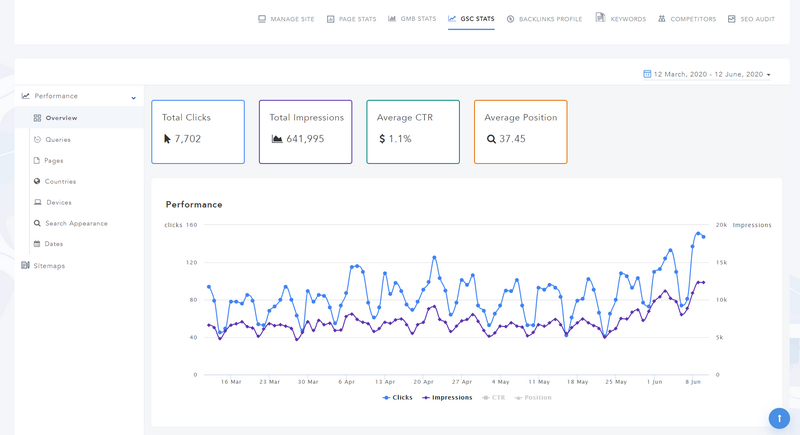Open Countries in the sidebar
800x435 pixels.
(x=60, y=182)
